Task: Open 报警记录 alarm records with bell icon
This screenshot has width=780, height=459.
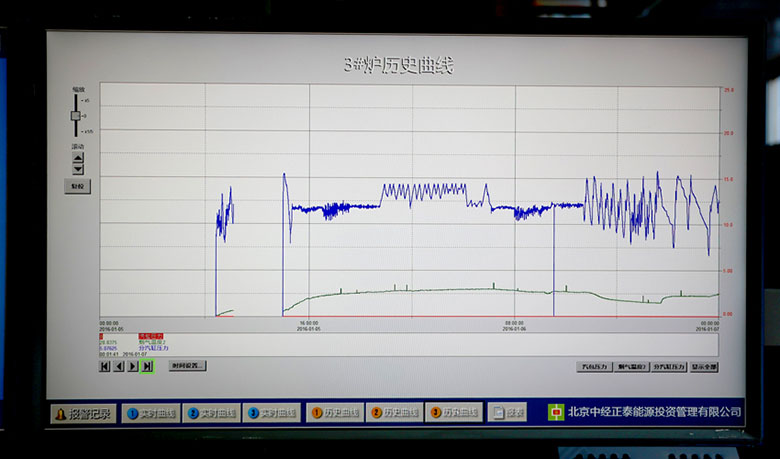Action: coord(83,413)
